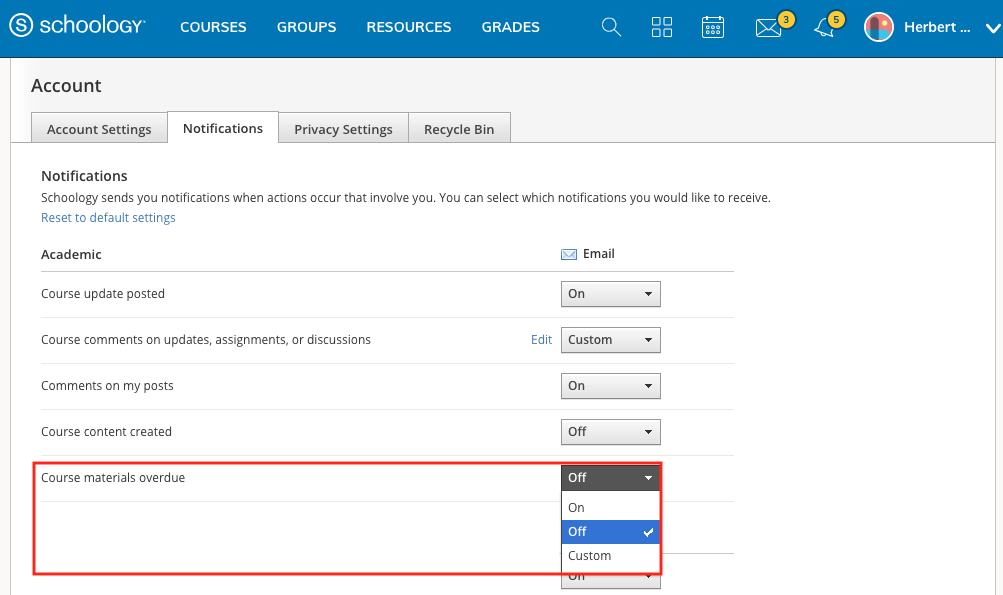
Task: Click Reset to default settings link
Action: pyautogui.click(x=108, y=217)
